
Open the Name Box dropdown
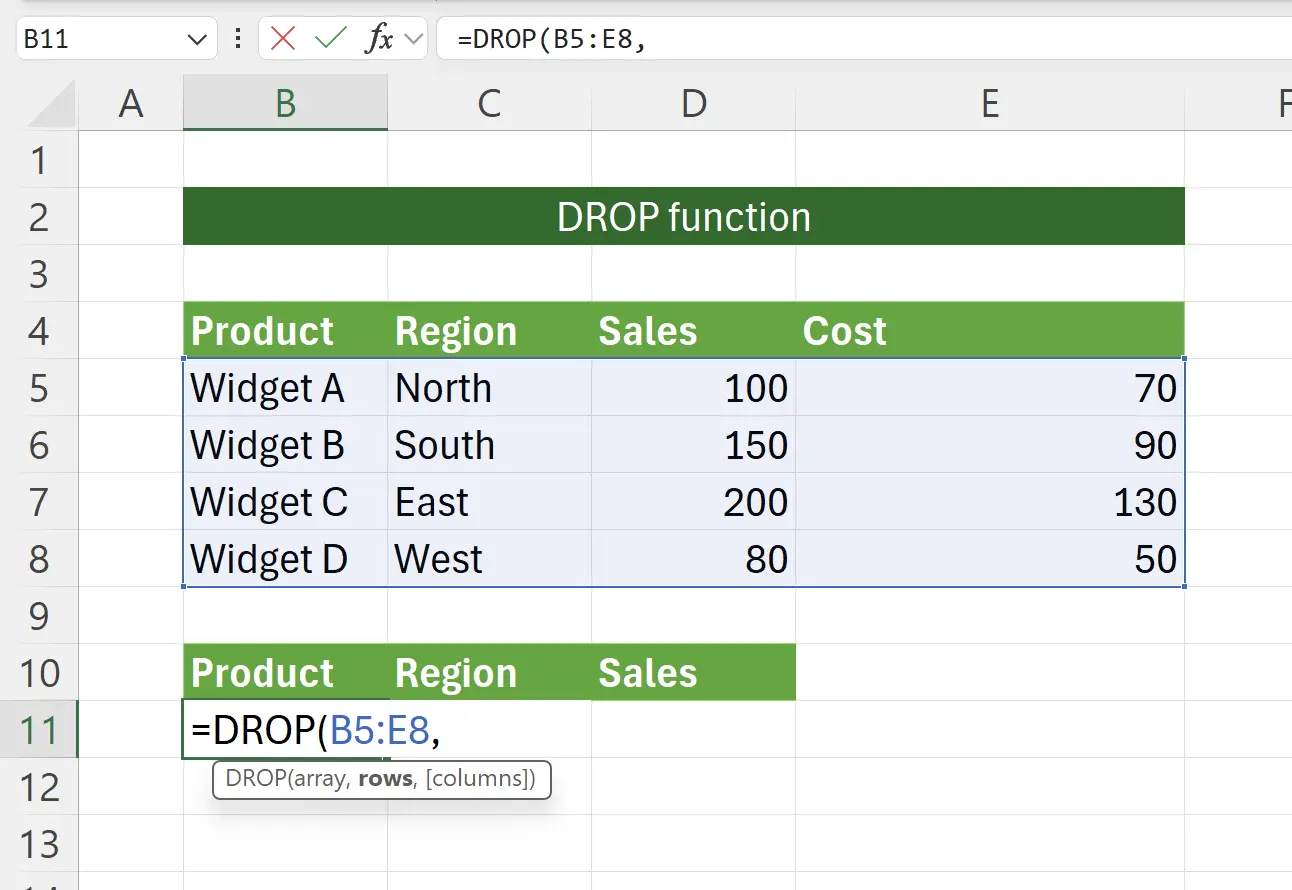pos(196,39)
